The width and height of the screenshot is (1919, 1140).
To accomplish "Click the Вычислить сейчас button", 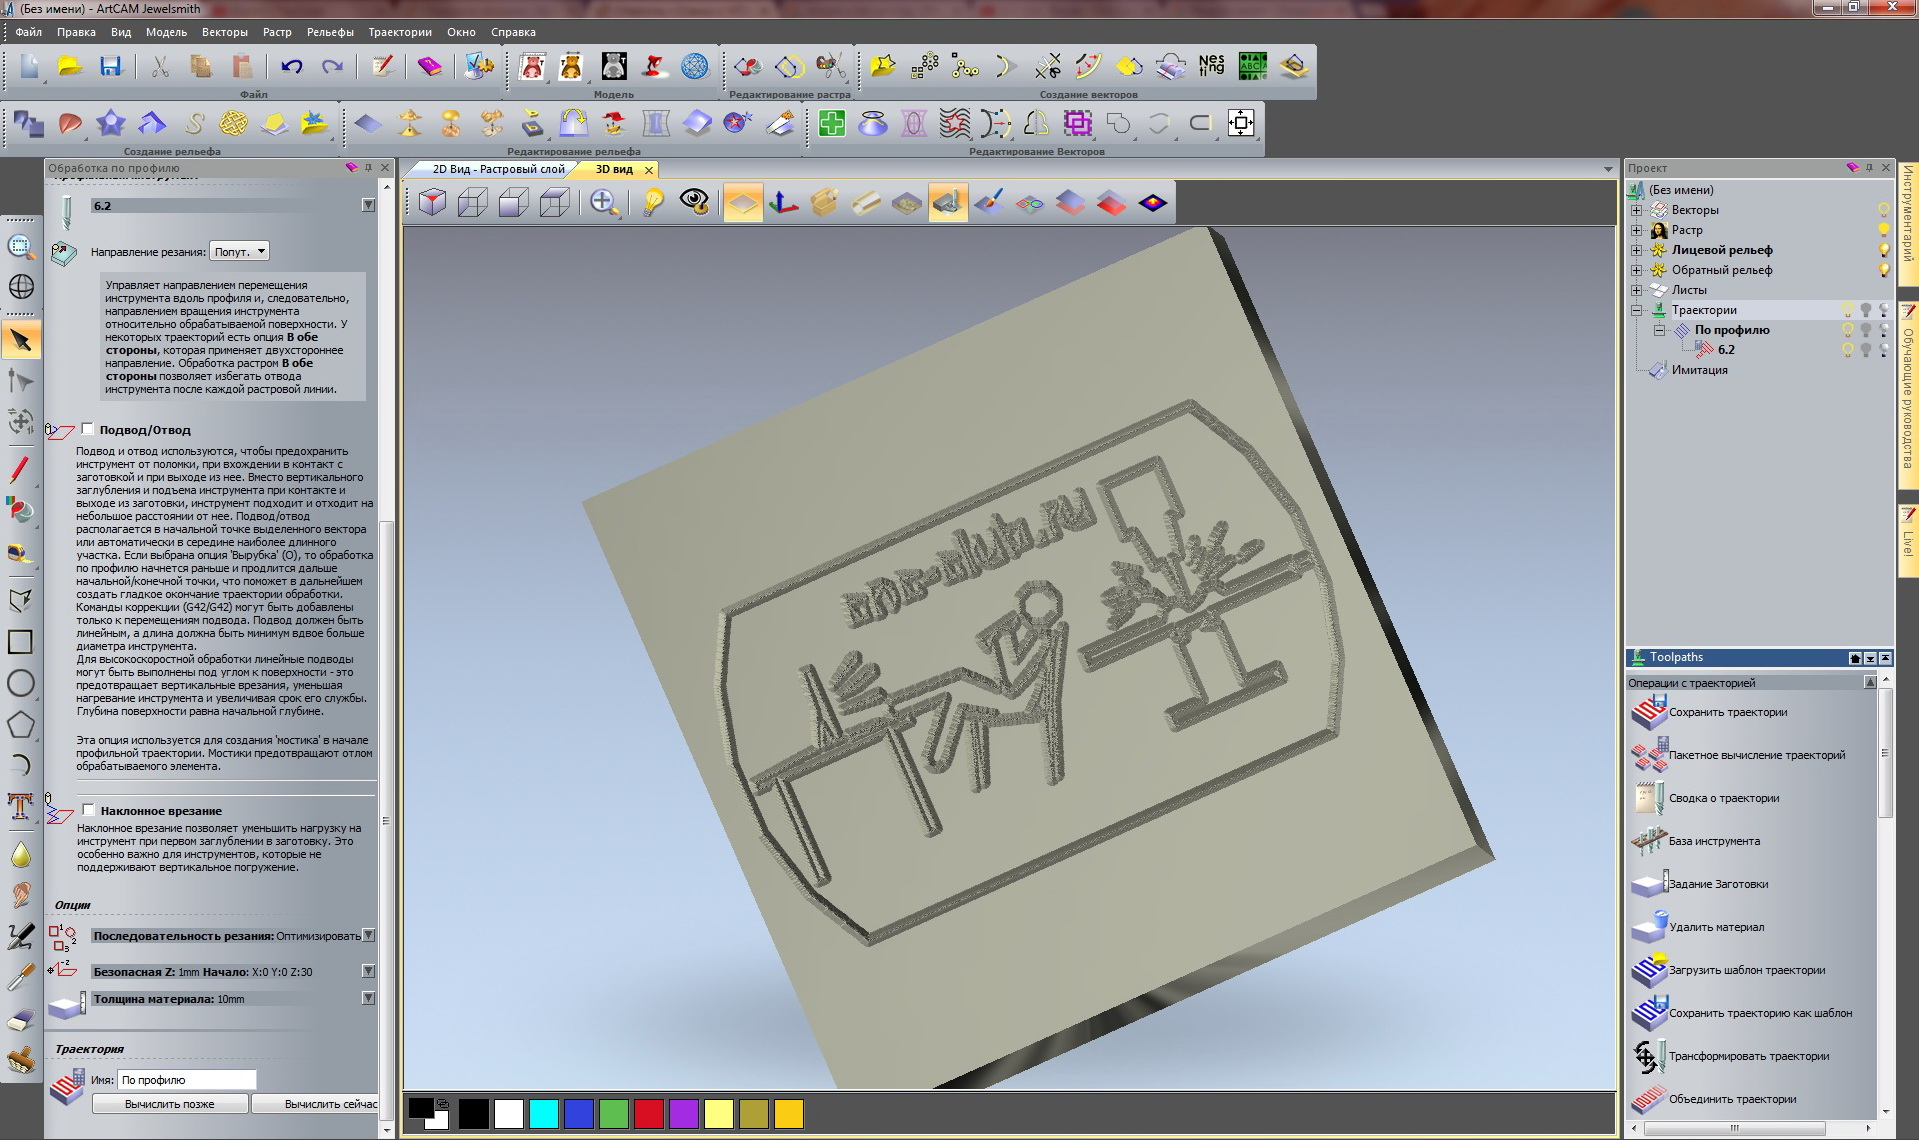I will click(315, 1104).
